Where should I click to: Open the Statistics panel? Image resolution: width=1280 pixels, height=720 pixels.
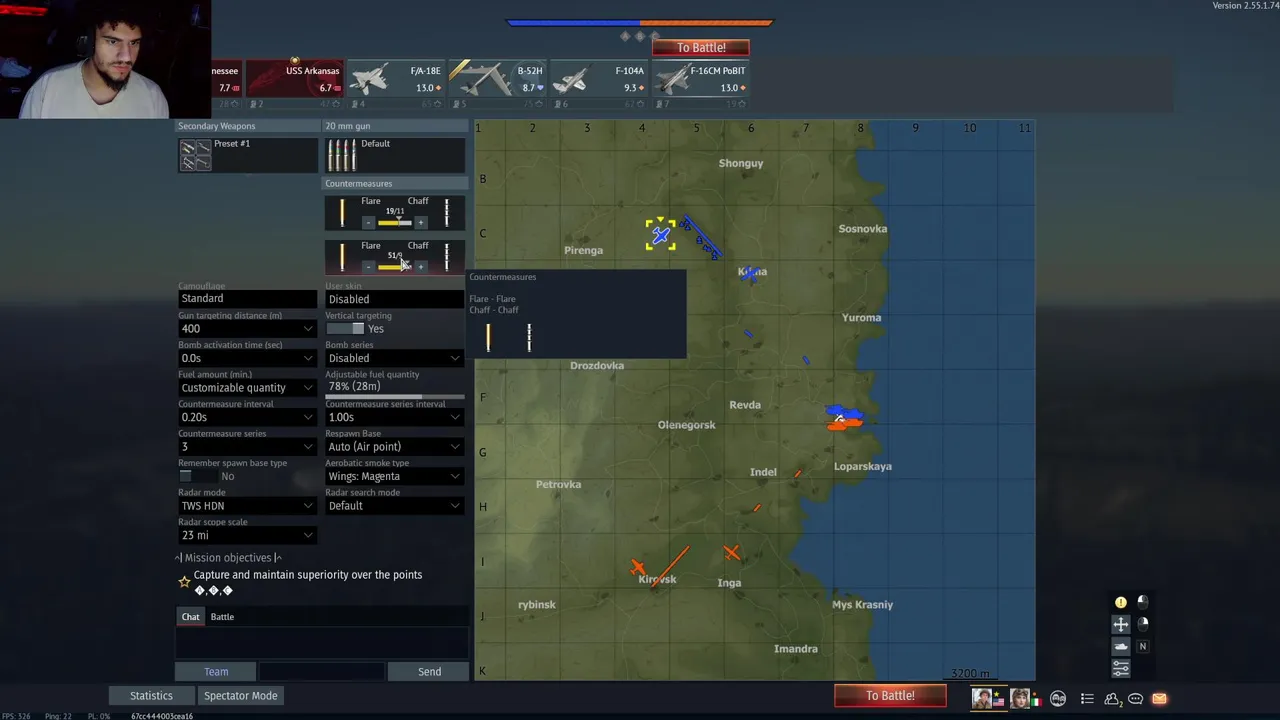tap(151, 696)
